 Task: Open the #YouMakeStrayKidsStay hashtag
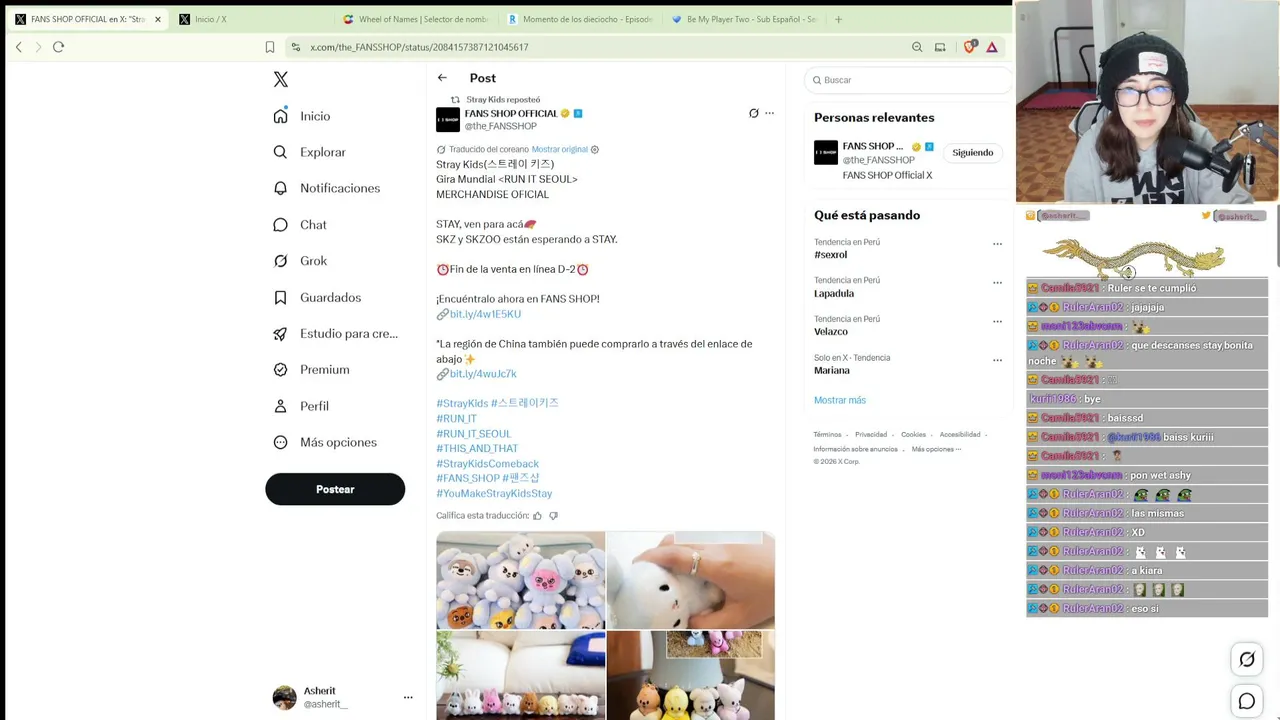494,494
